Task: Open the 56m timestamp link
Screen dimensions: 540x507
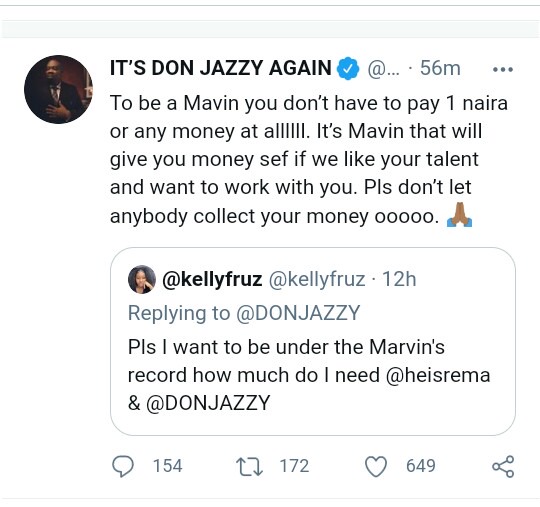Action: (440, 68)
